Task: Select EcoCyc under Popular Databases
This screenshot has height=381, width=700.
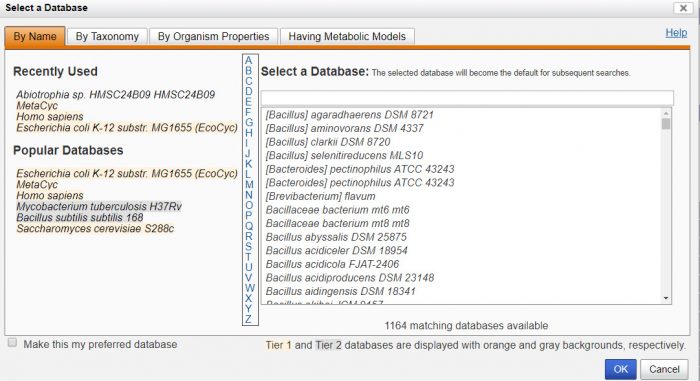Action: click(x=127, y=173)
